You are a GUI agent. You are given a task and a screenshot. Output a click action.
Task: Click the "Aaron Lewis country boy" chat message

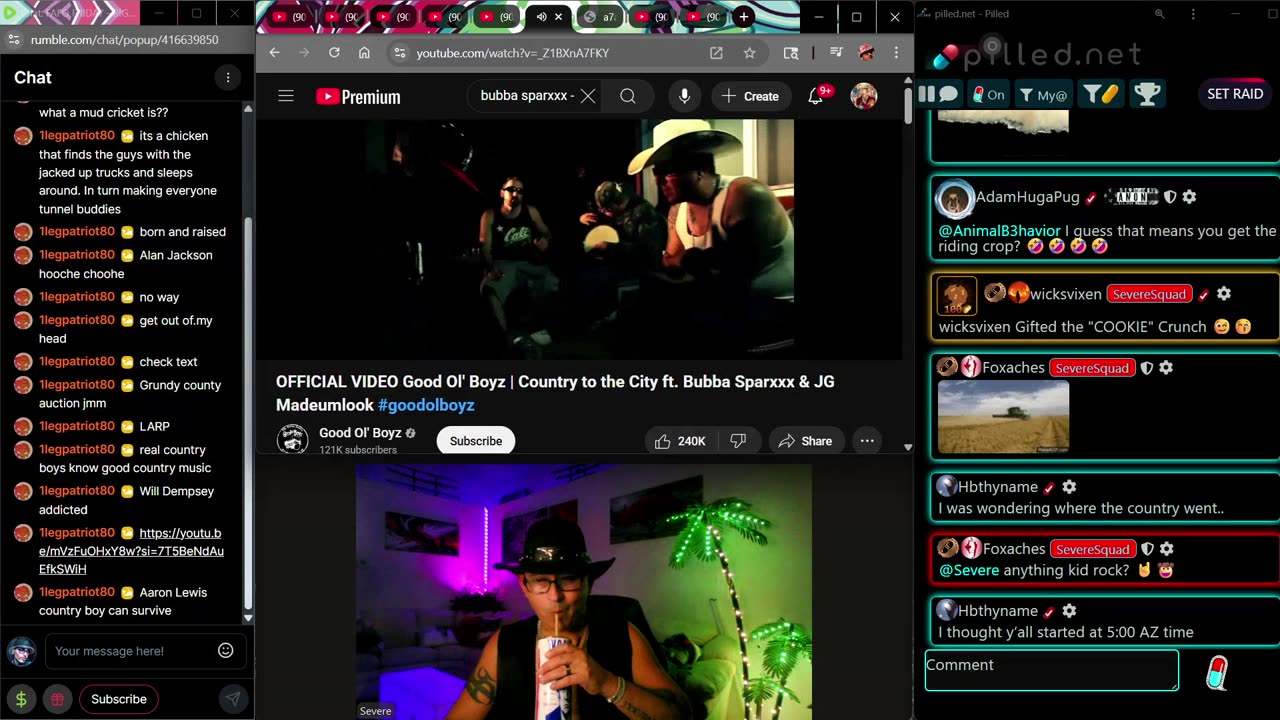click(x=123, y=601)
